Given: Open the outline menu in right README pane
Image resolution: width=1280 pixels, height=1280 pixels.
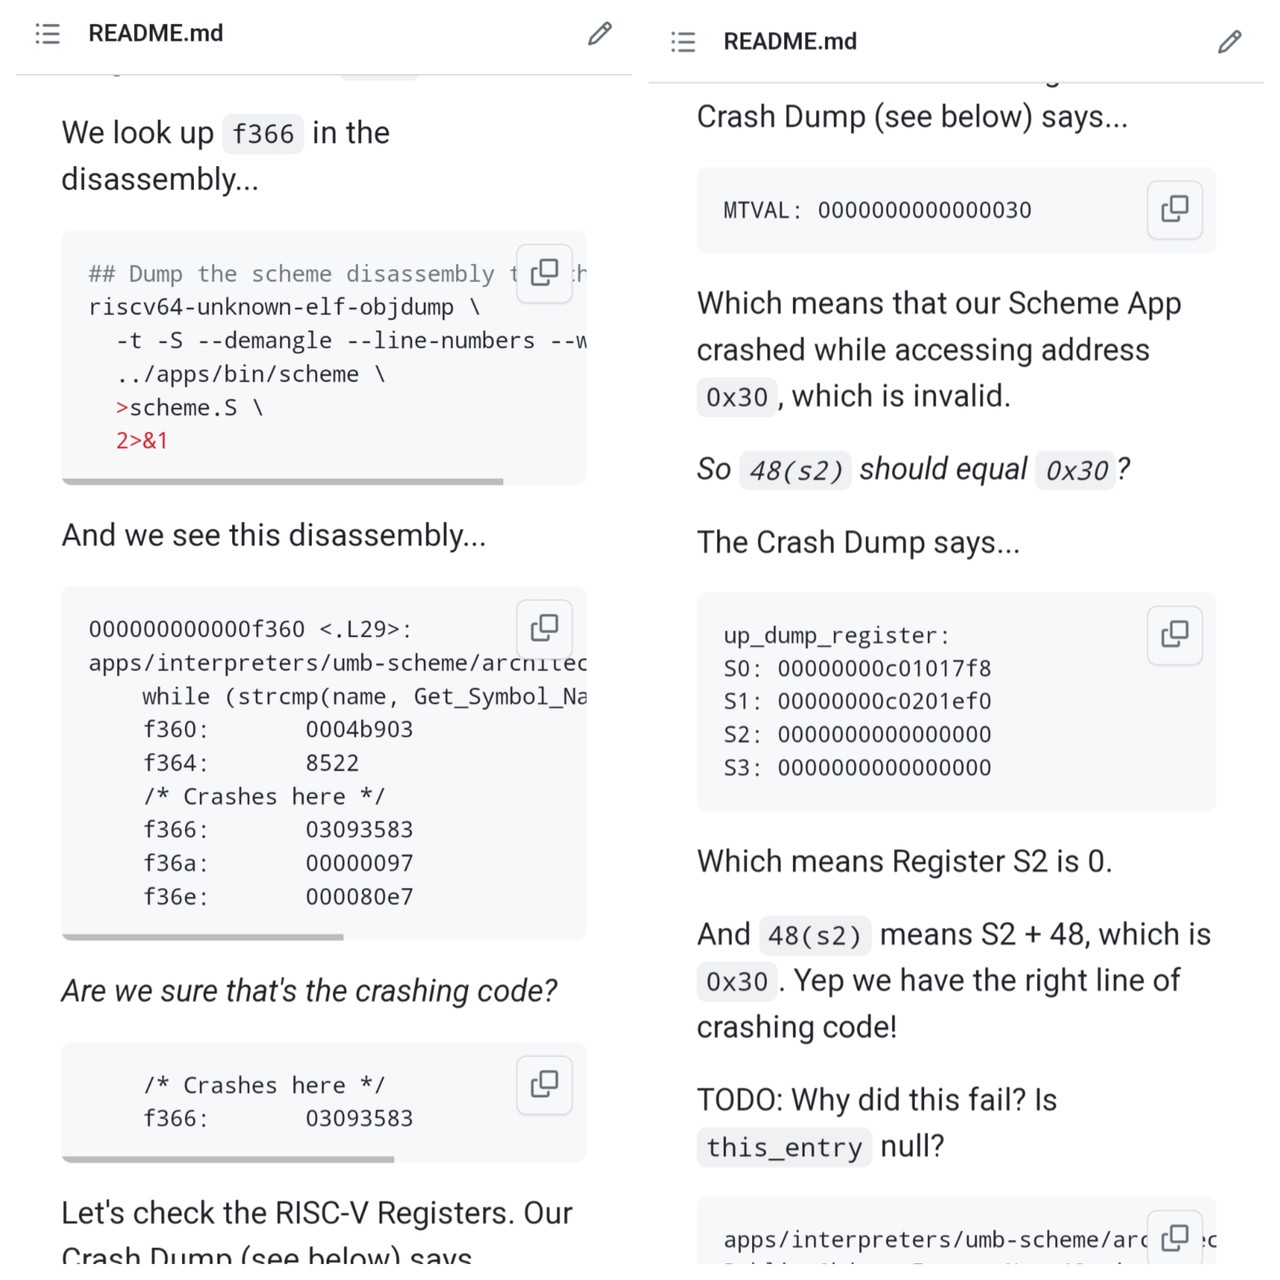Looking at the screenshot, I should [683, 42].
